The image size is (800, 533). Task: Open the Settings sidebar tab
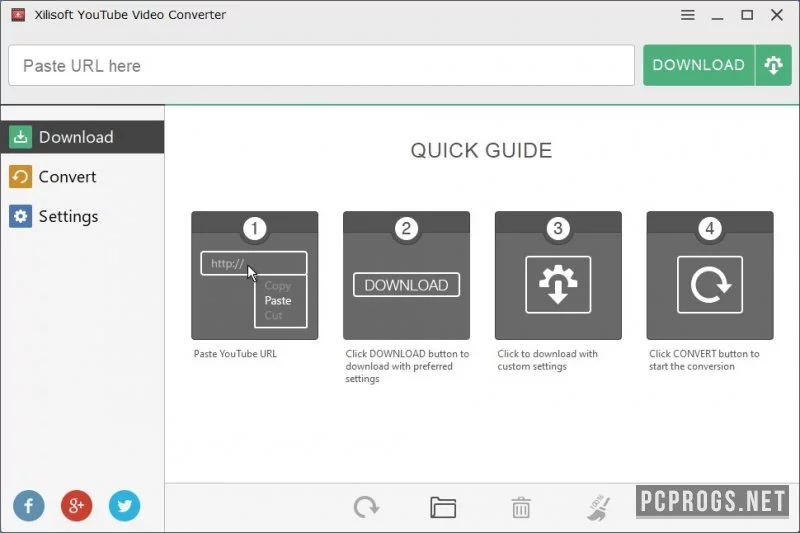82,216
